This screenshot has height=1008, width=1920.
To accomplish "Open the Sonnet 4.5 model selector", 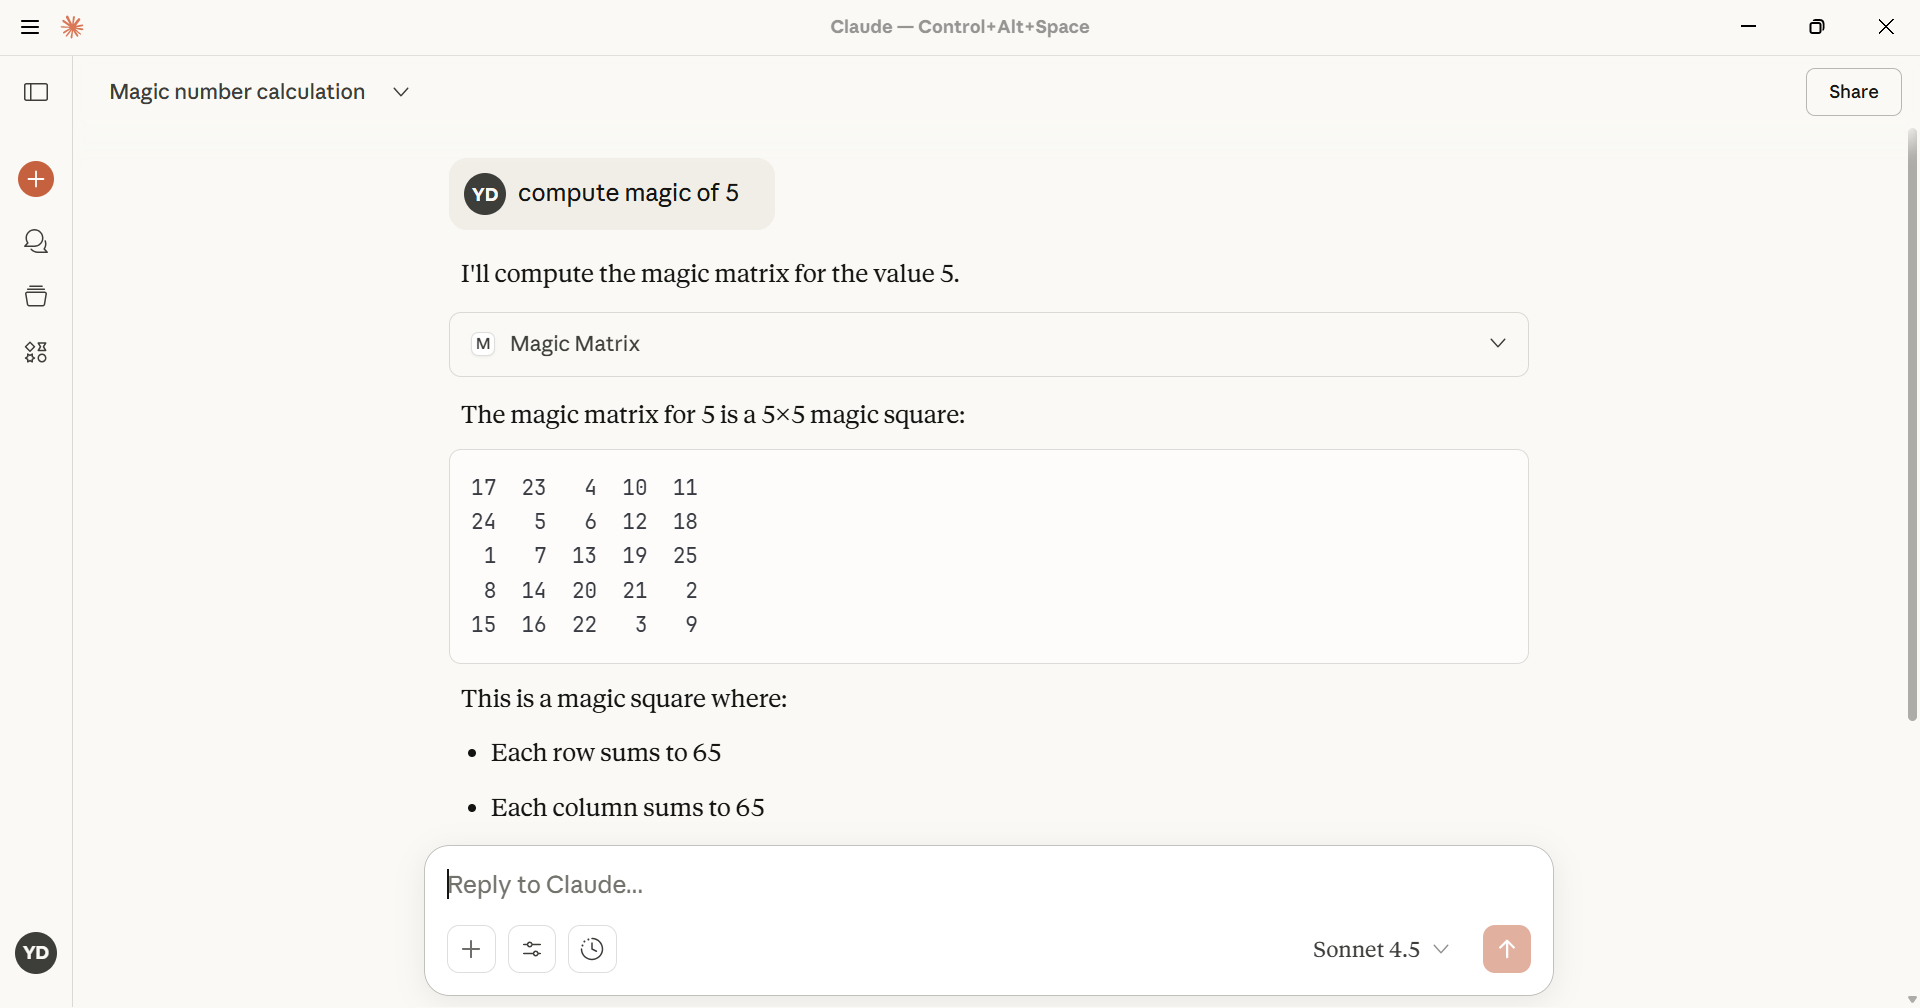I will pyautogui.click(x=1381, y=949).
